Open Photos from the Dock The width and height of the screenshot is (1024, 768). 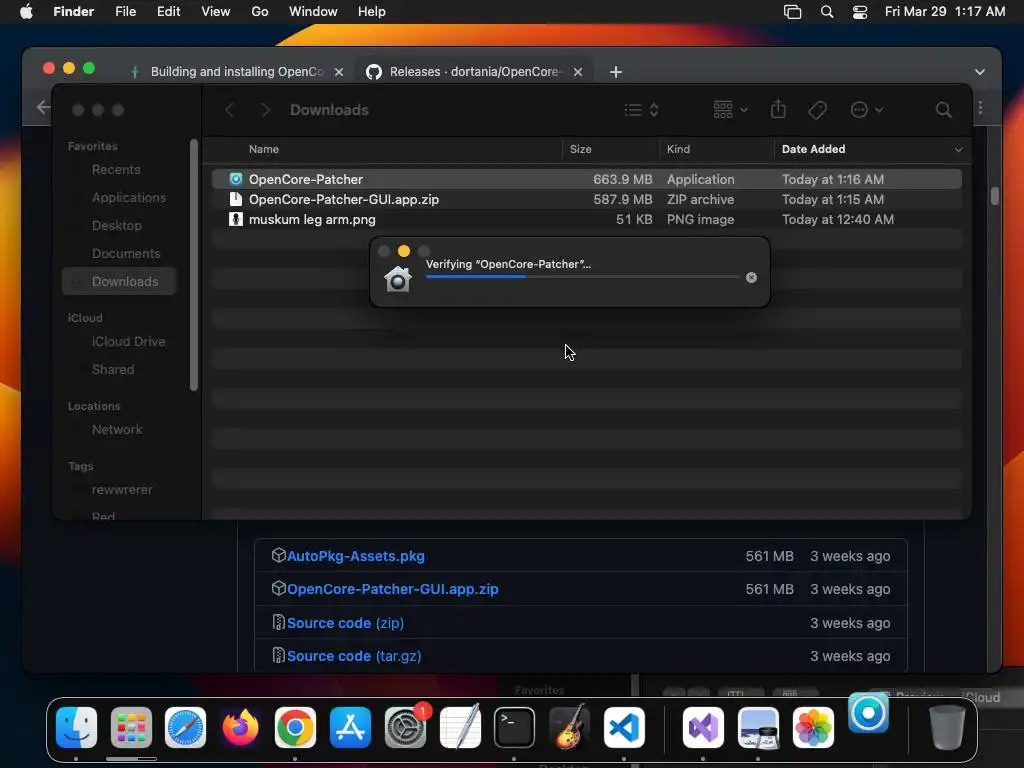813,727
